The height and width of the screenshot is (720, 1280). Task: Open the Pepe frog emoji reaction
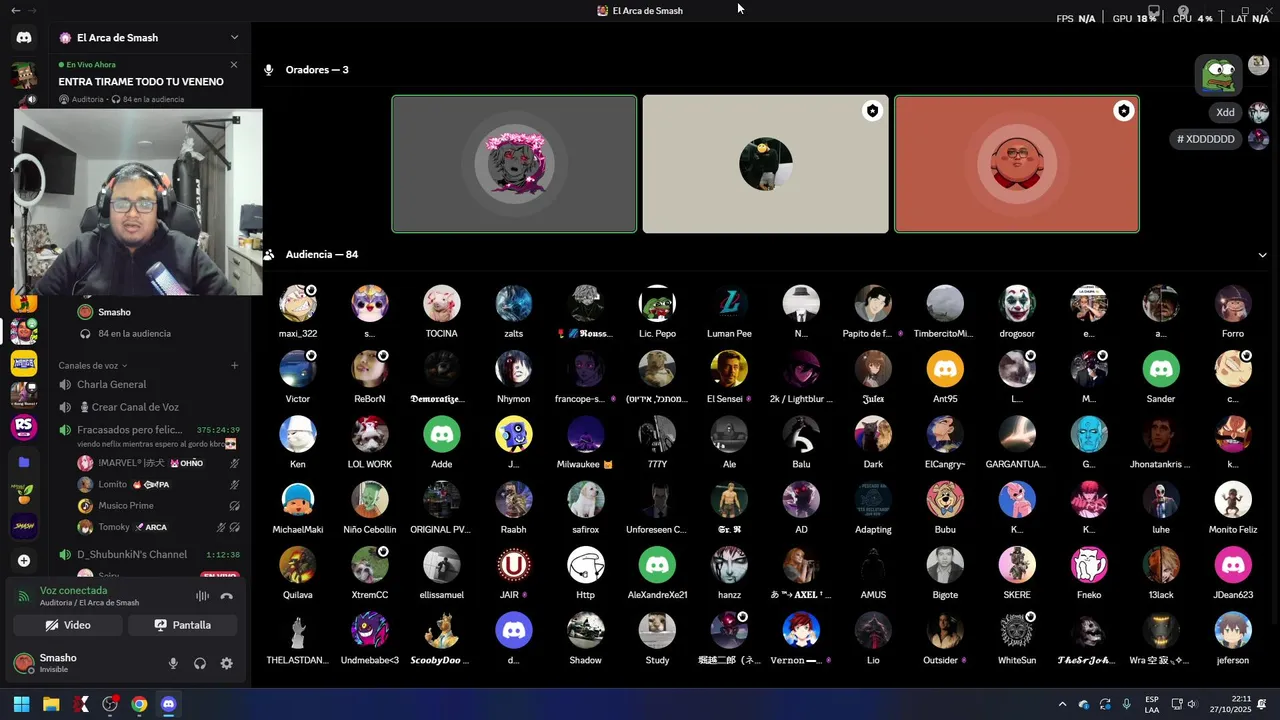[x=1218, y=74]
